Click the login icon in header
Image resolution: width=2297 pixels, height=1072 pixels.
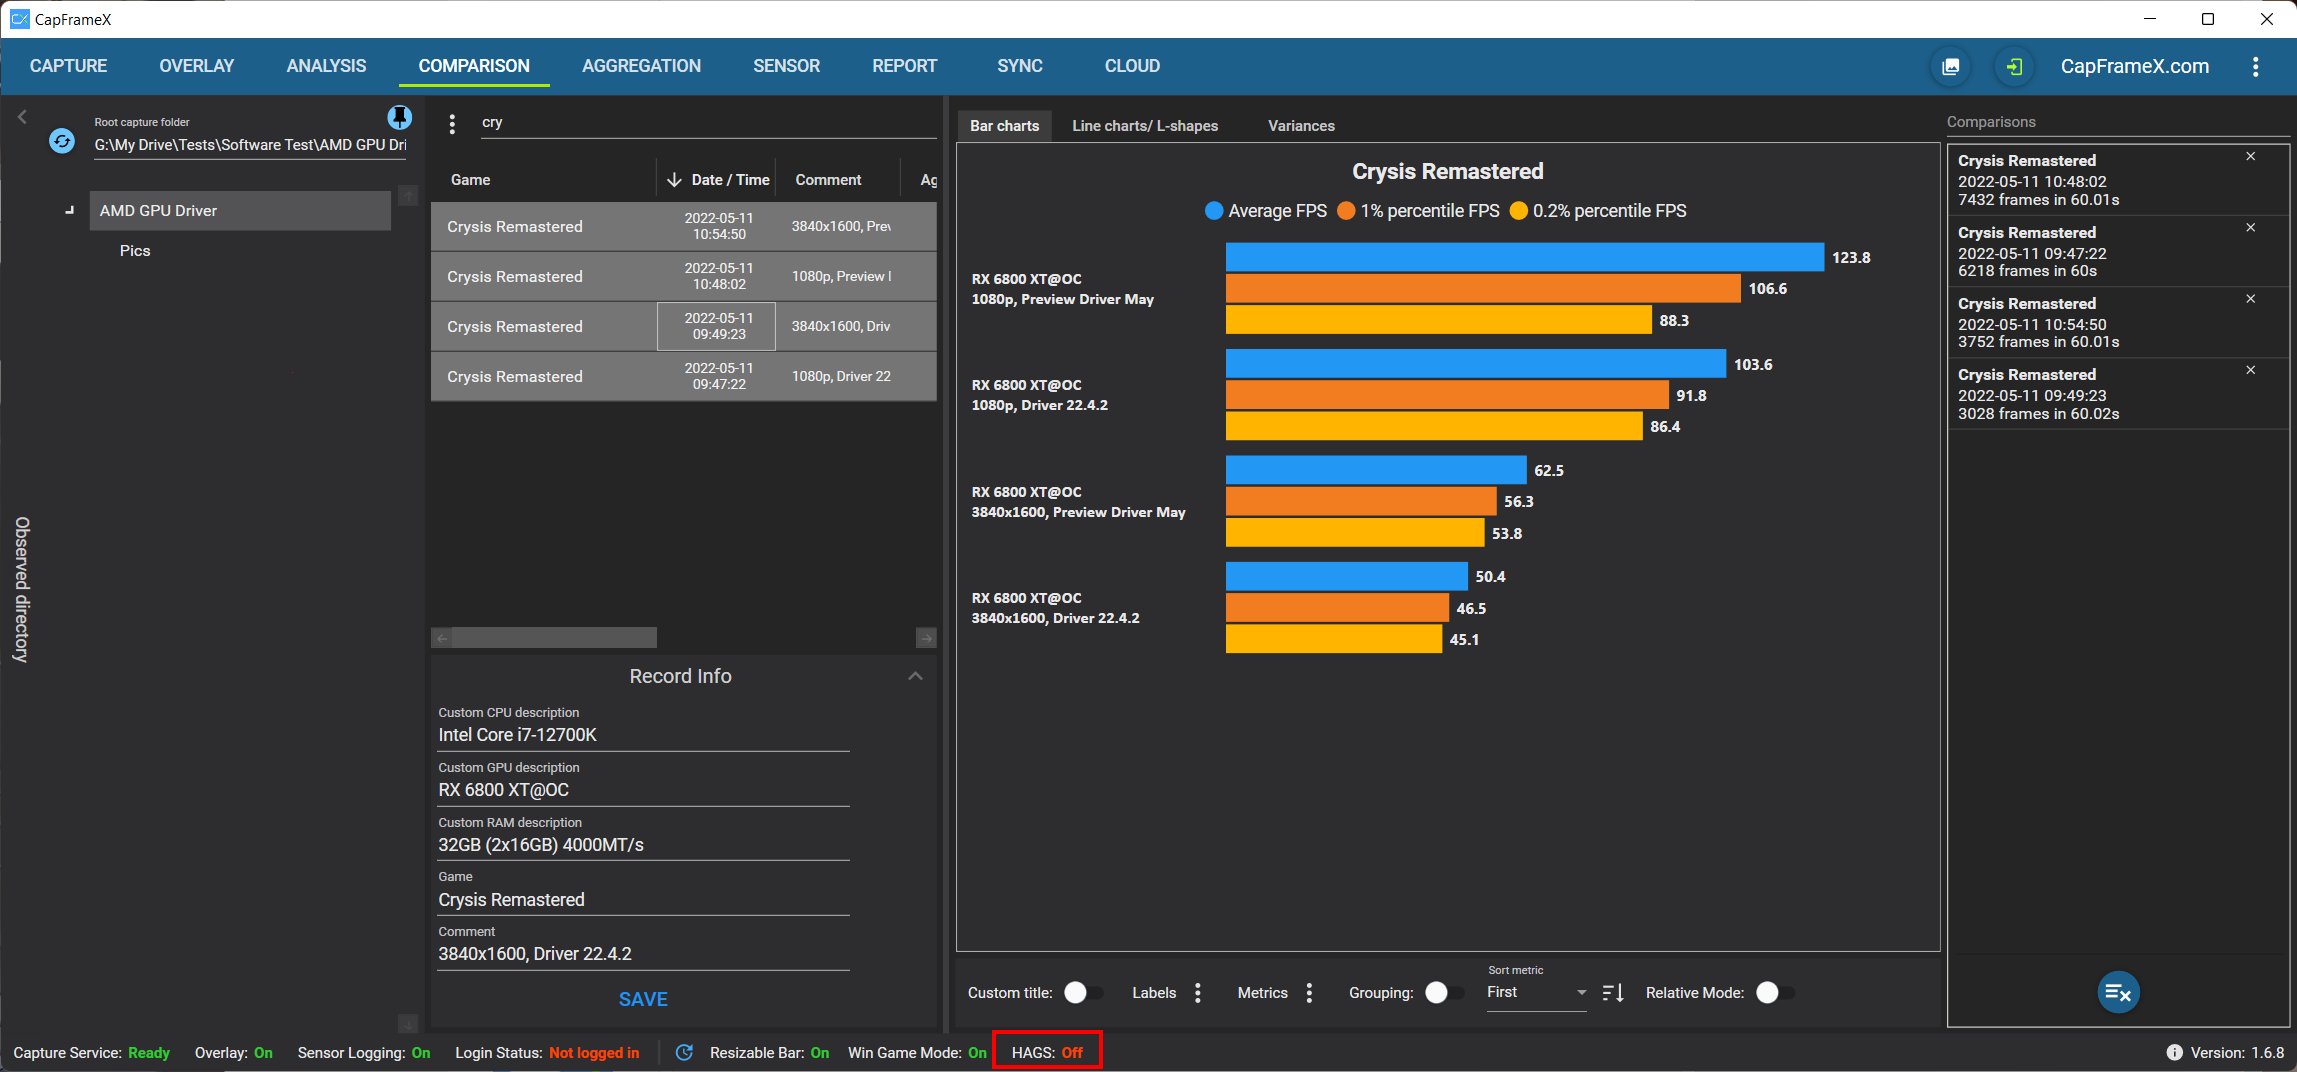click(2014, 67)
